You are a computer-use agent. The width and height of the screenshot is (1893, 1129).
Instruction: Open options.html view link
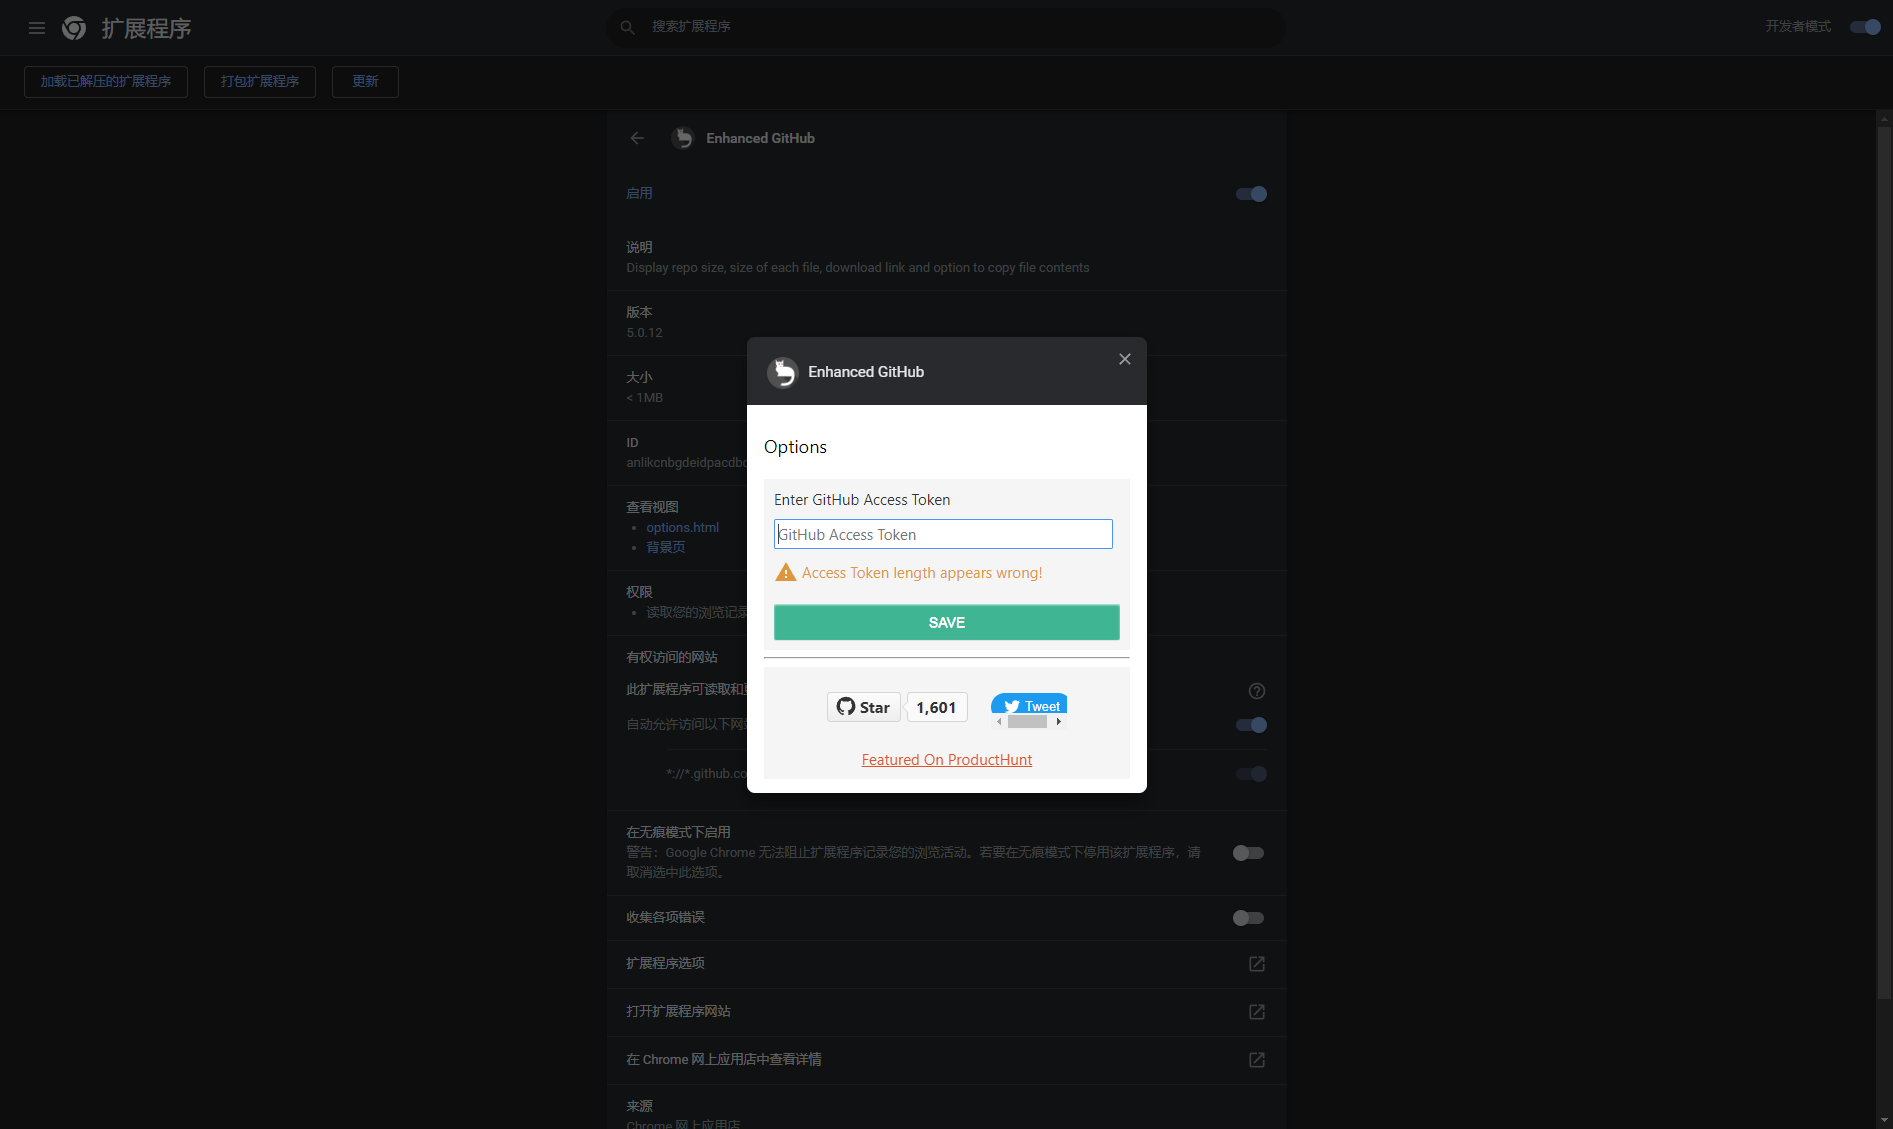point(682,527)
